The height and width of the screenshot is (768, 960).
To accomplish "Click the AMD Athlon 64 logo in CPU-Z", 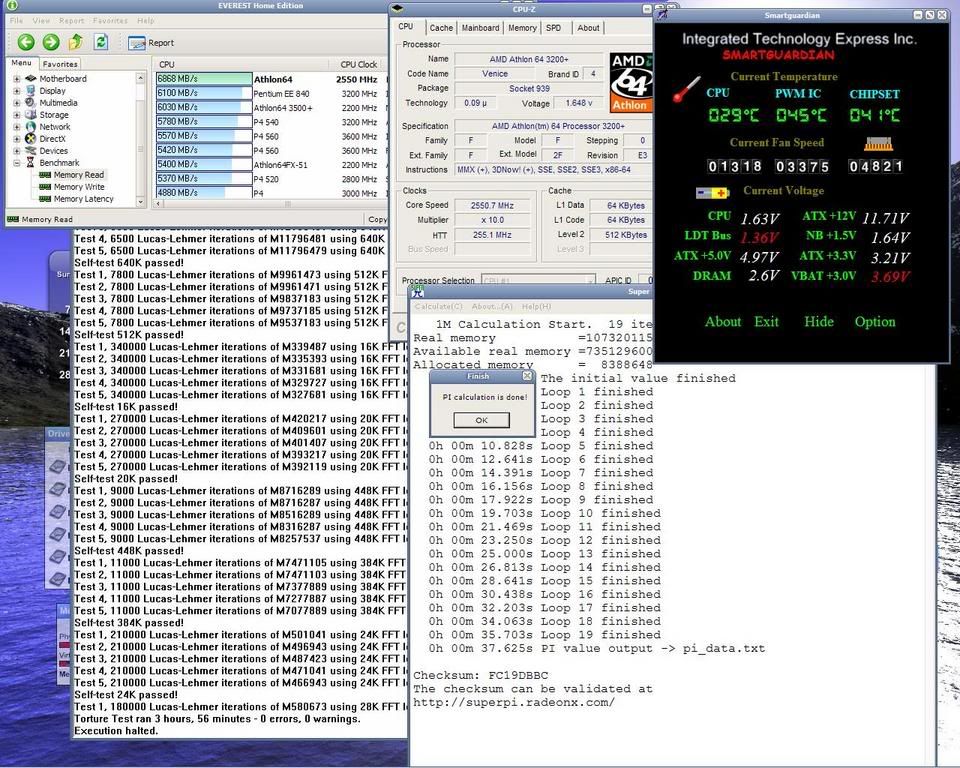I will click(x=631, y=82).
